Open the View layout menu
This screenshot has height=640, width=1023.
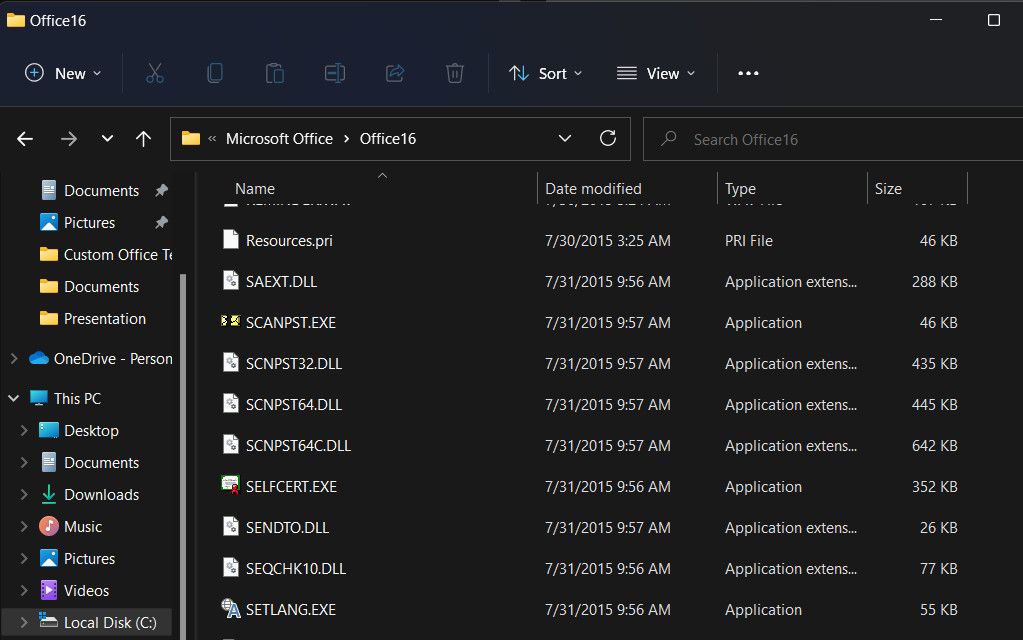656,73
